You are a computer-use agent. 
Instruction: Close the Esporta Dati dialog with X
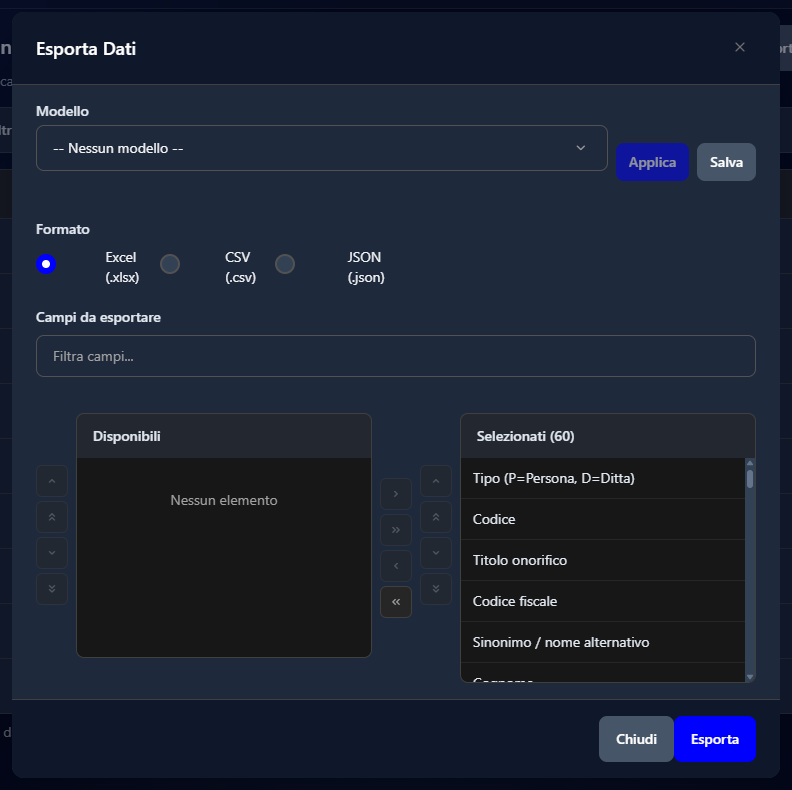coord(739,47)
